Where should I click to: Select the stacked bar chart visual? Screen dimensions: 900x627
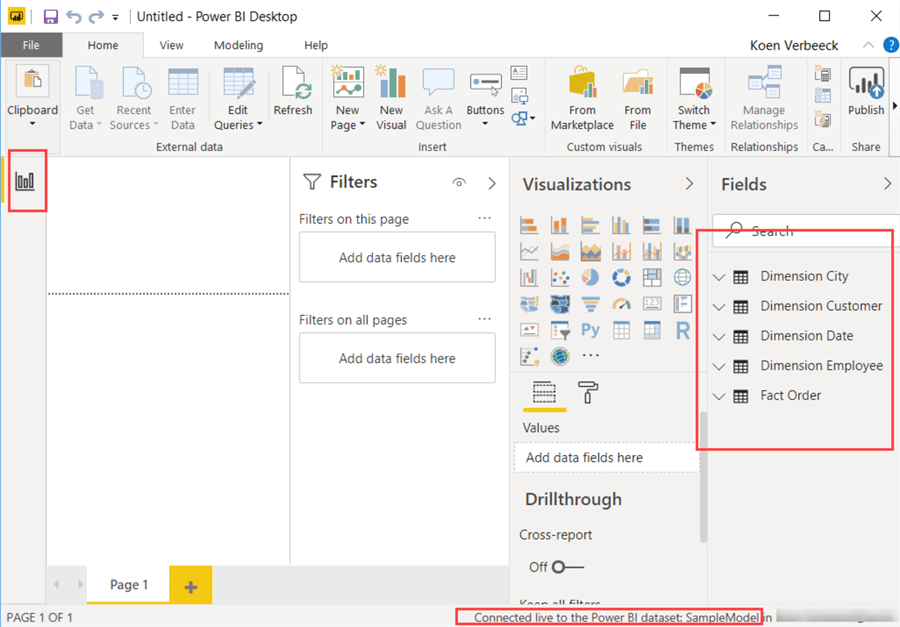pyautogui.click(x=529, y=225)
